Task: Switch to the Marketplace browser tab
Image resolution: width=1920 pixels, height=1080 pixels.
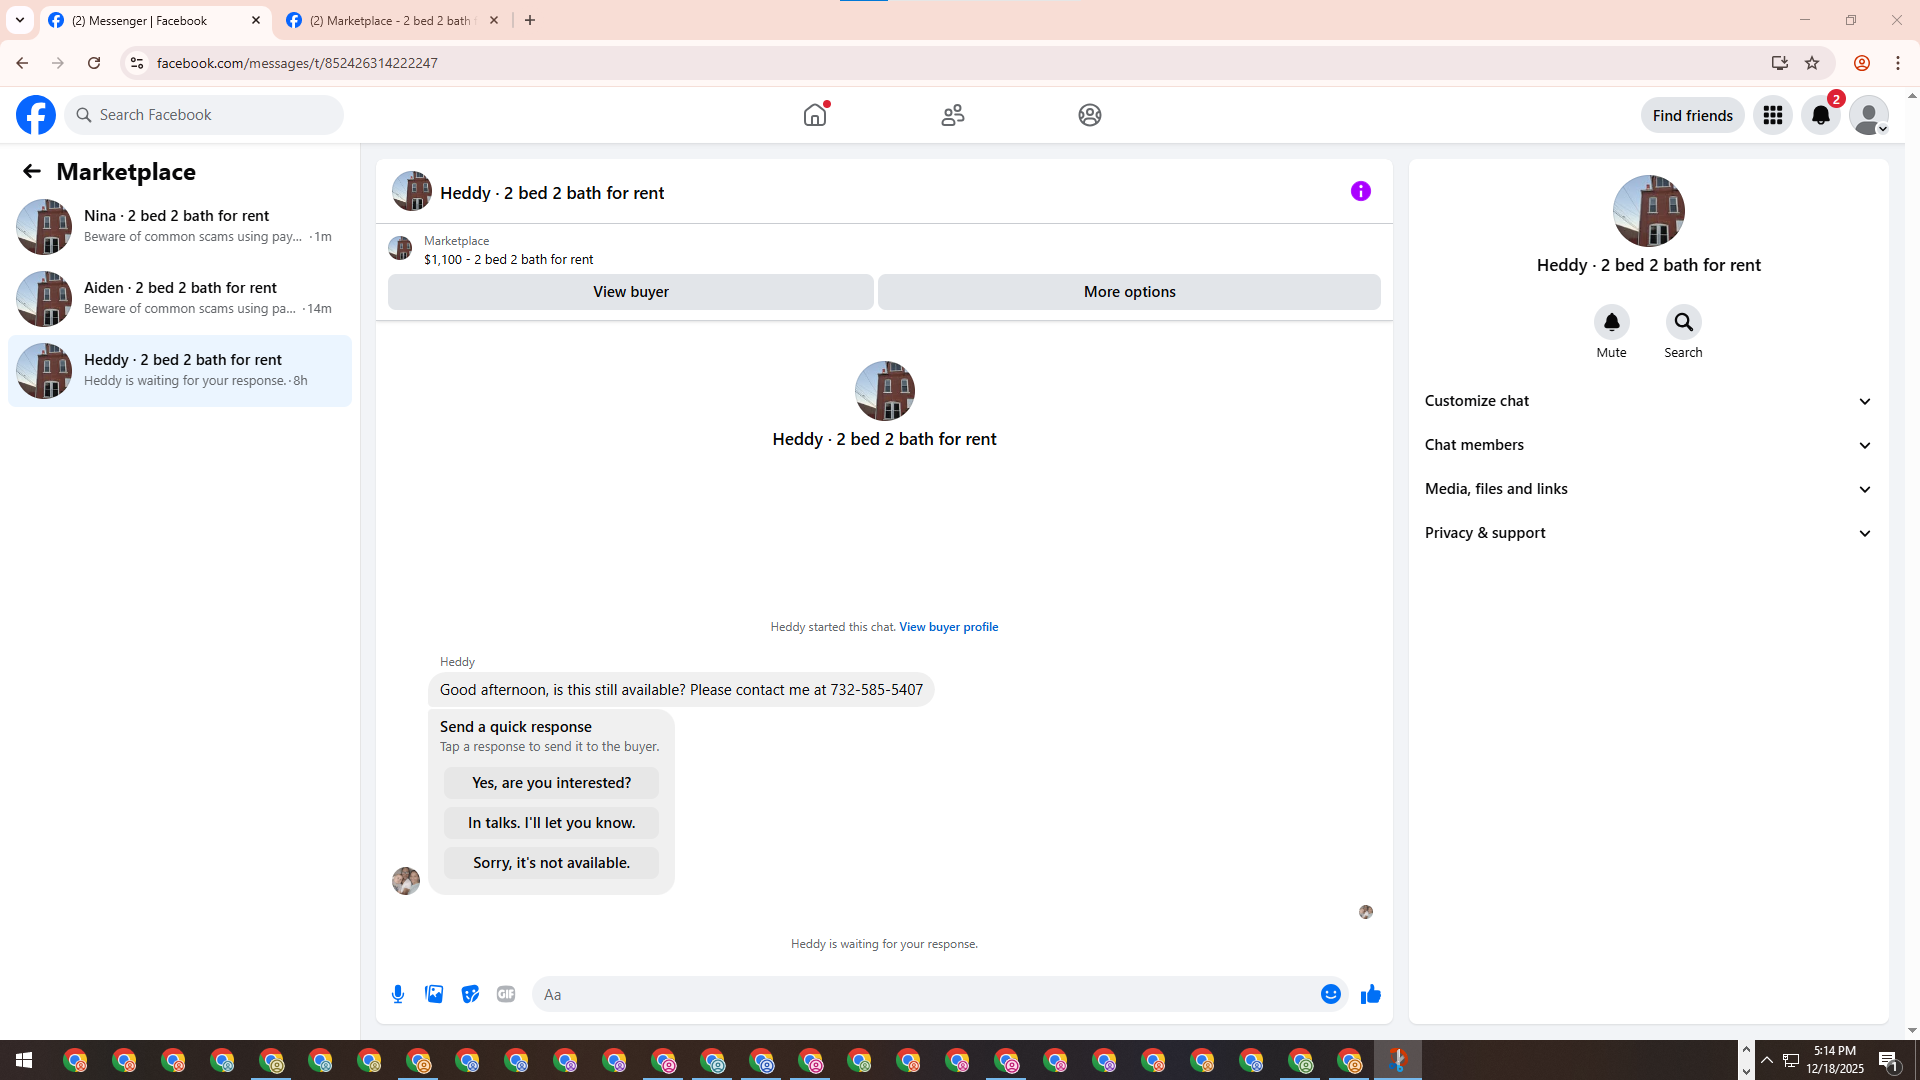Action: 391,20
